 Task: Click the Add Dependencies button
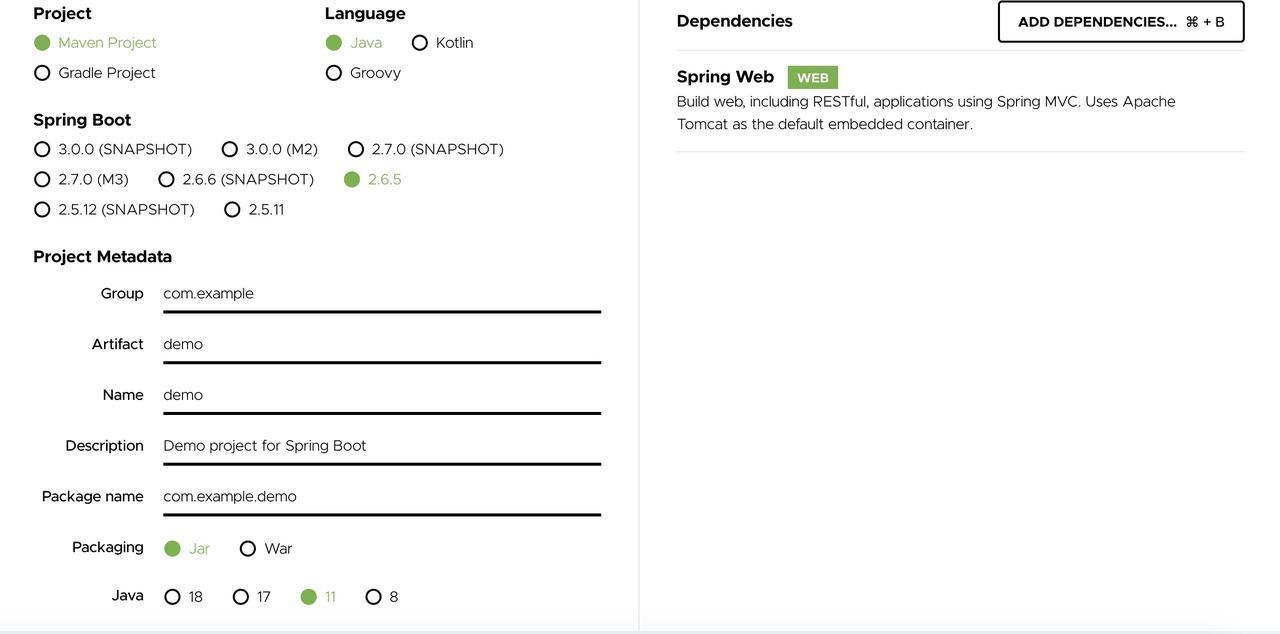point(1120,22)
